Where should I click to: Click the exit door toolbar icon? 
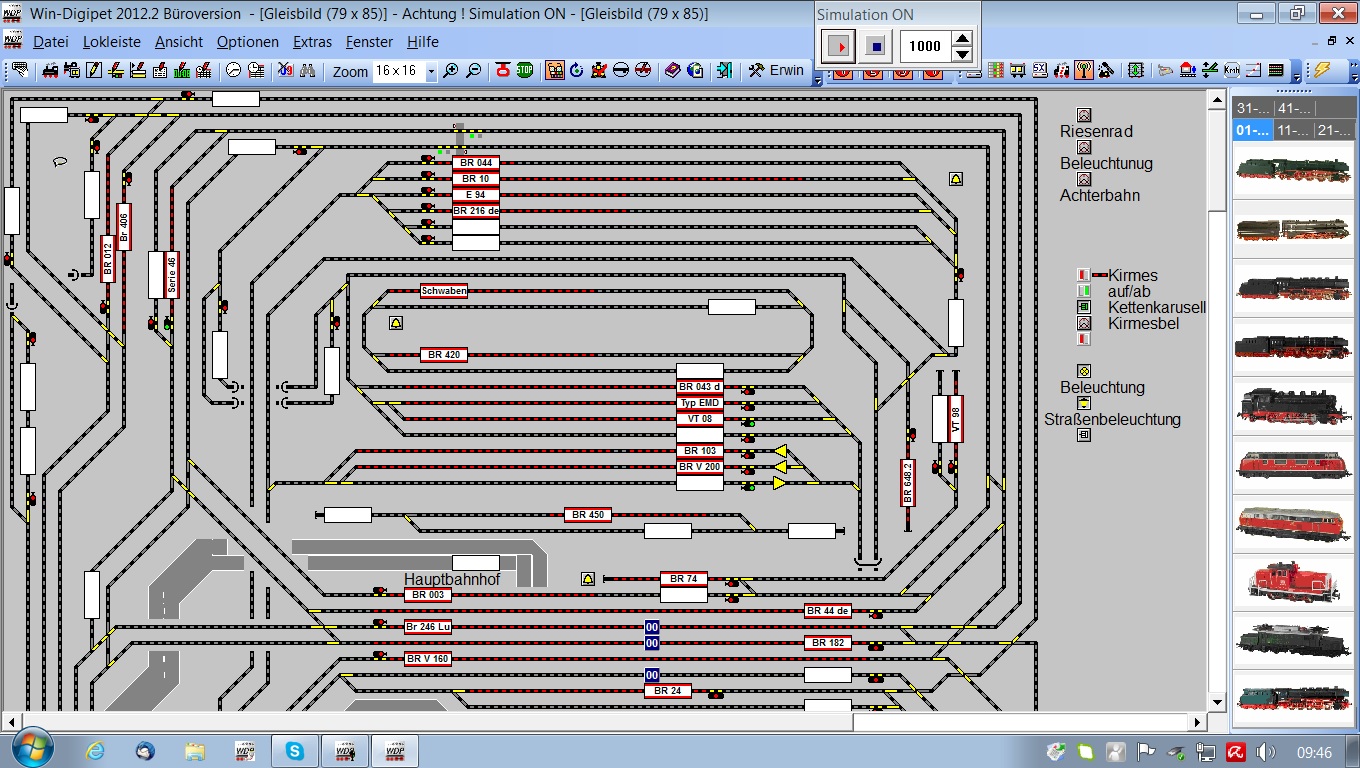(726, 71)
